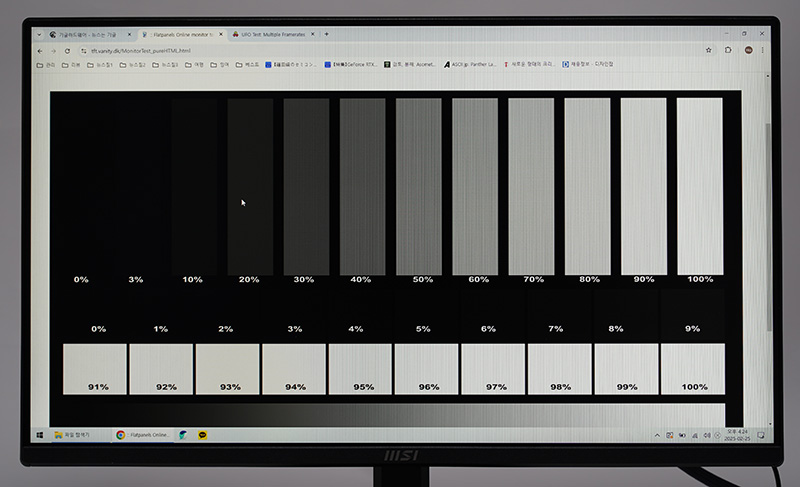Click the 30% label under the bar
Screen dimensions: 800x487
pyautogui.click(x=304, y=279)
